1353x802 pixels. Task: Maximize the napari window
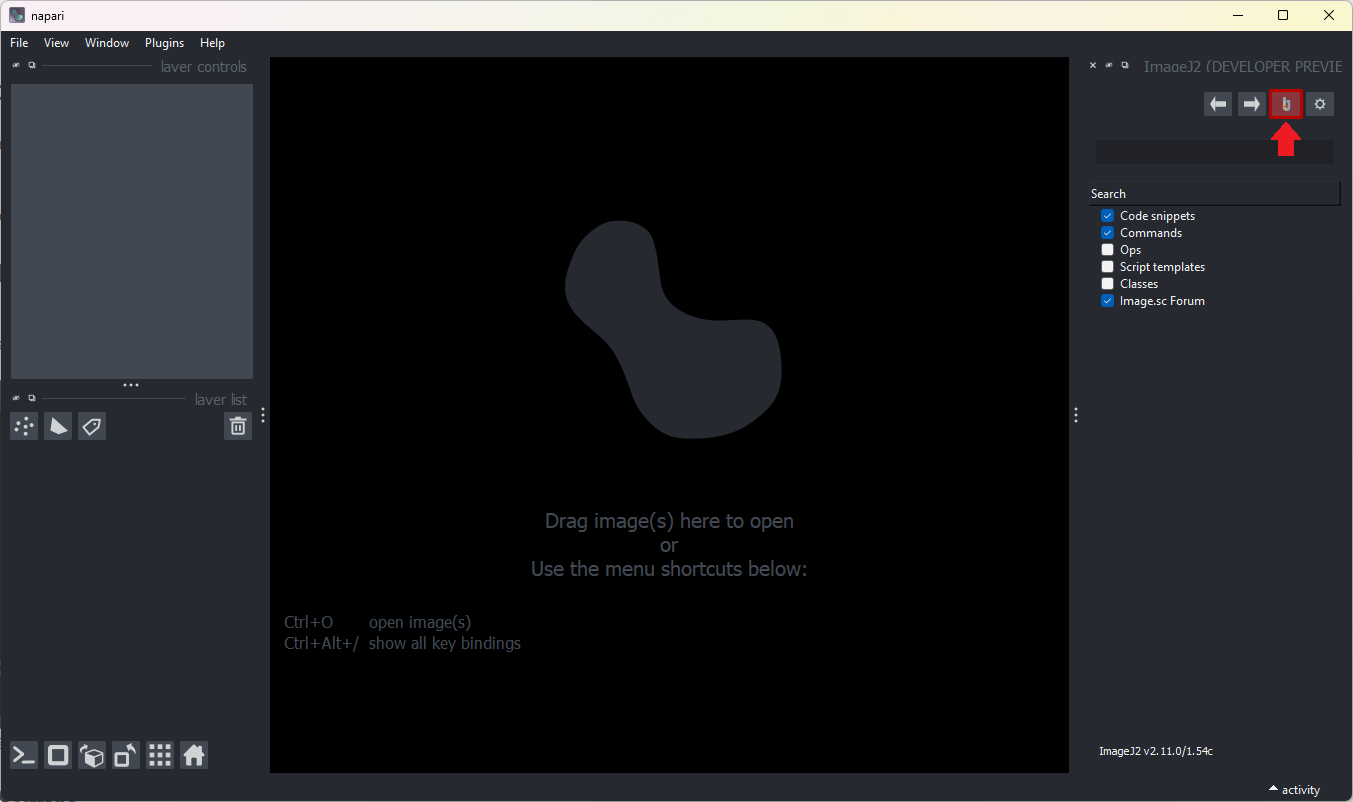pyautogui.click(x=1283, y=15)
